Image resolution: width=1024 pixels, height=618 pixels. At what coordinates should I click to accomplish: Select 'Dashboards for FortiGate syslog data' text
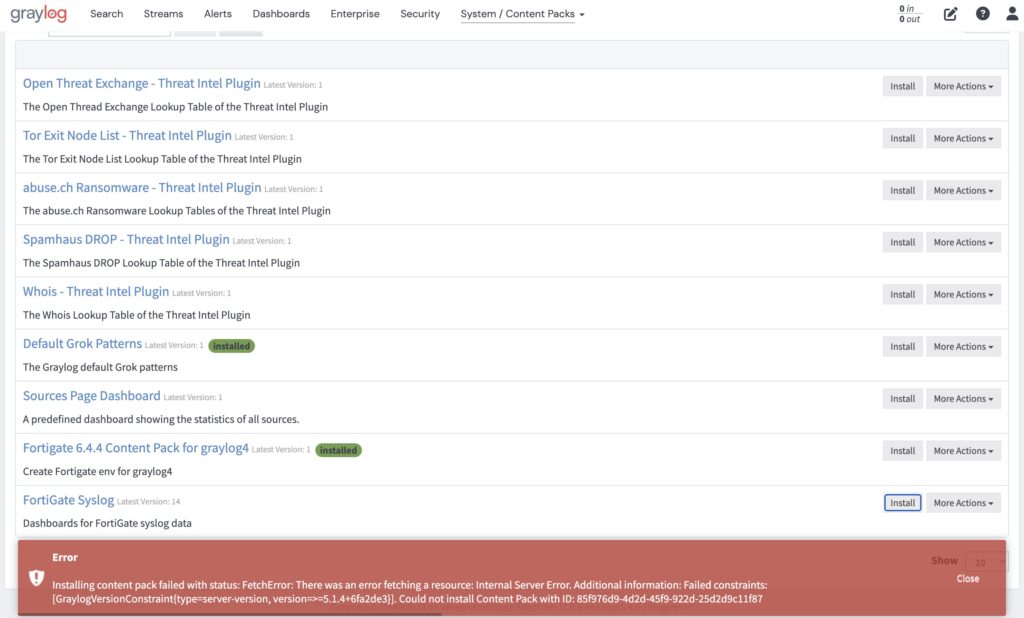click(107, 523)
